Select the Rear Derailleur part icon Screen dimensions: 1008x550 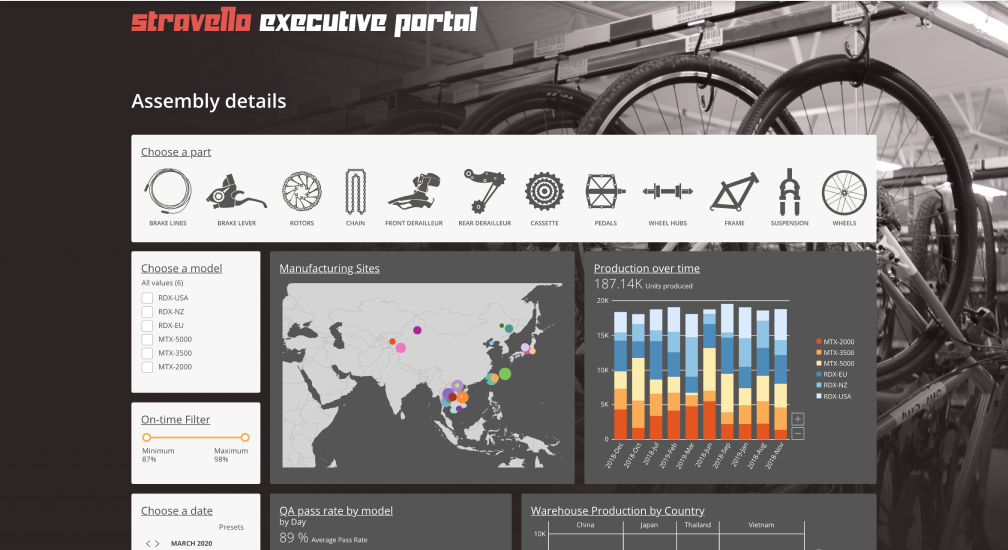485,191
